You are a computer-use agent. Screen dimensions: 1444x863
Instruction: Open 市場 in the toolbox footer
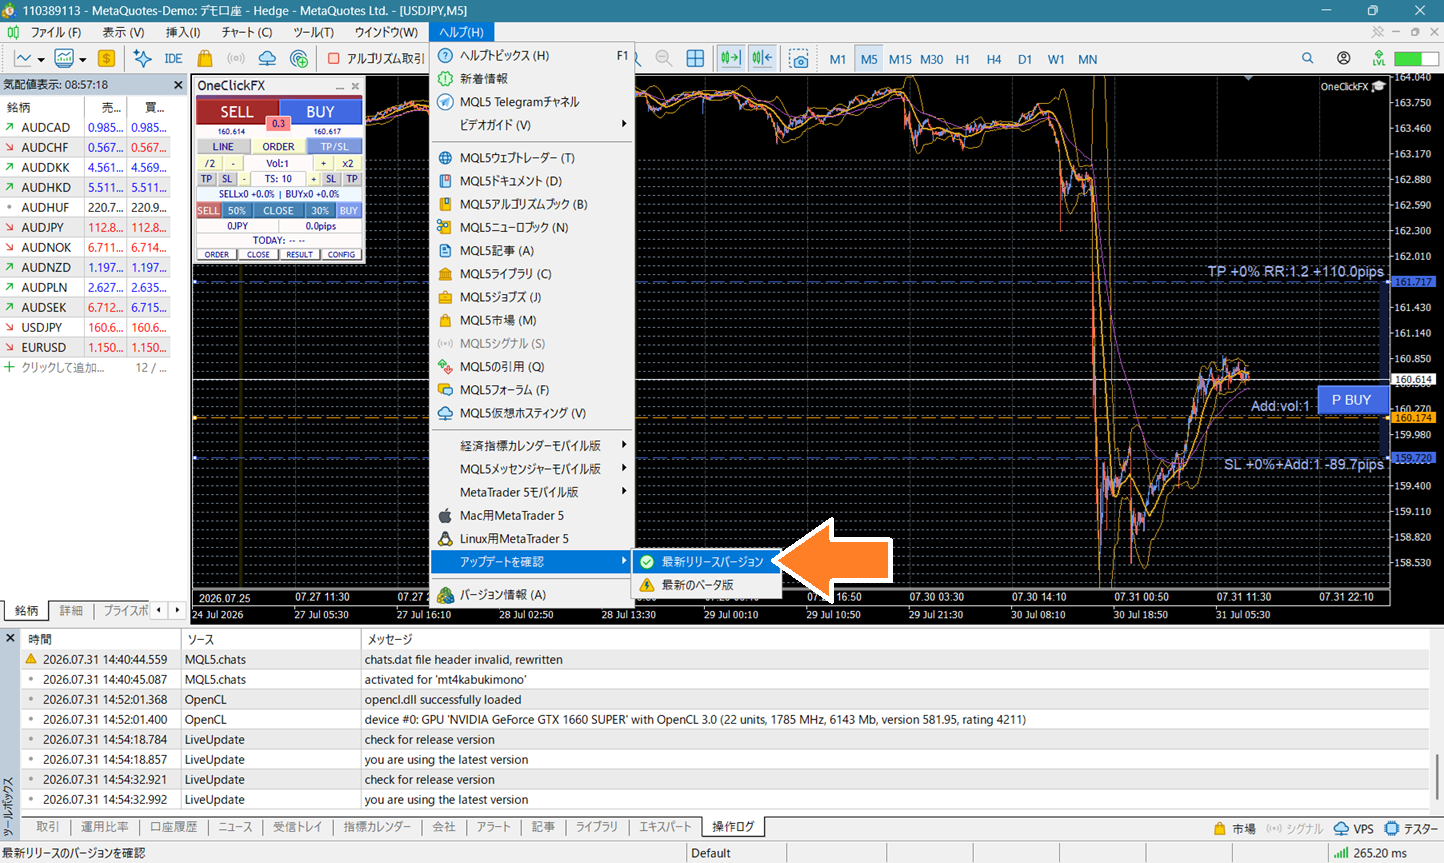(x=1235, y=828)
